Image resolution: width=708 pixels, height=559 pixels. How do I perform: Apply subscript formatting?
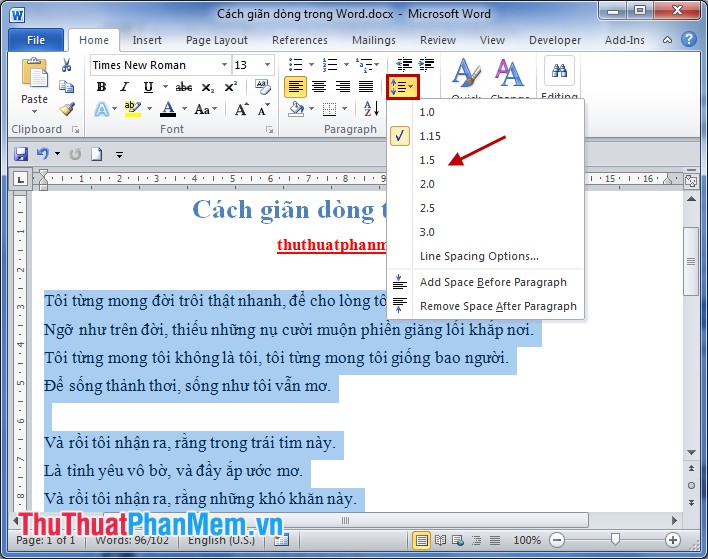[207, 87]
